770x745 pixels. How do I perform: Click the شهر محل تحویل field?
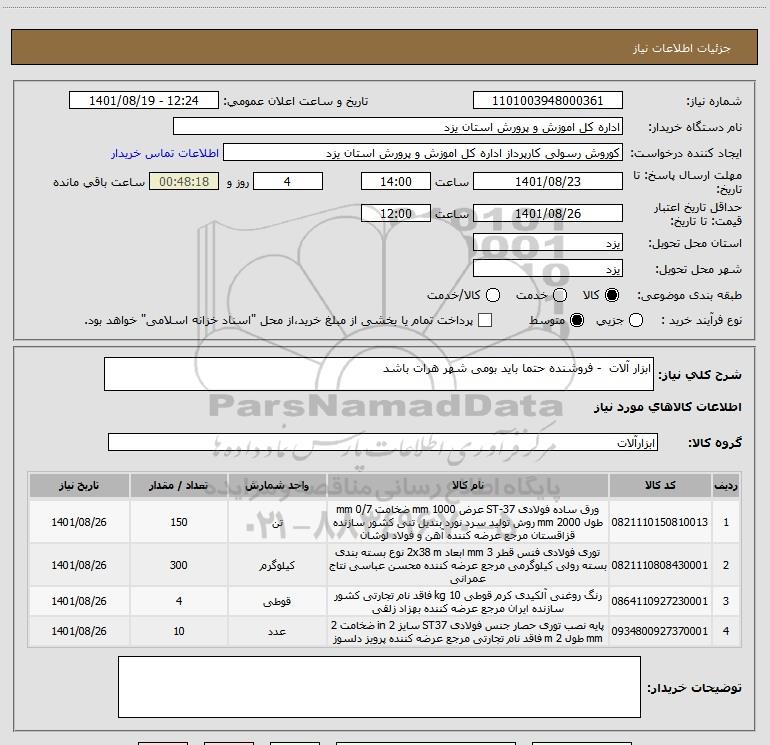[x=548, y=269]
